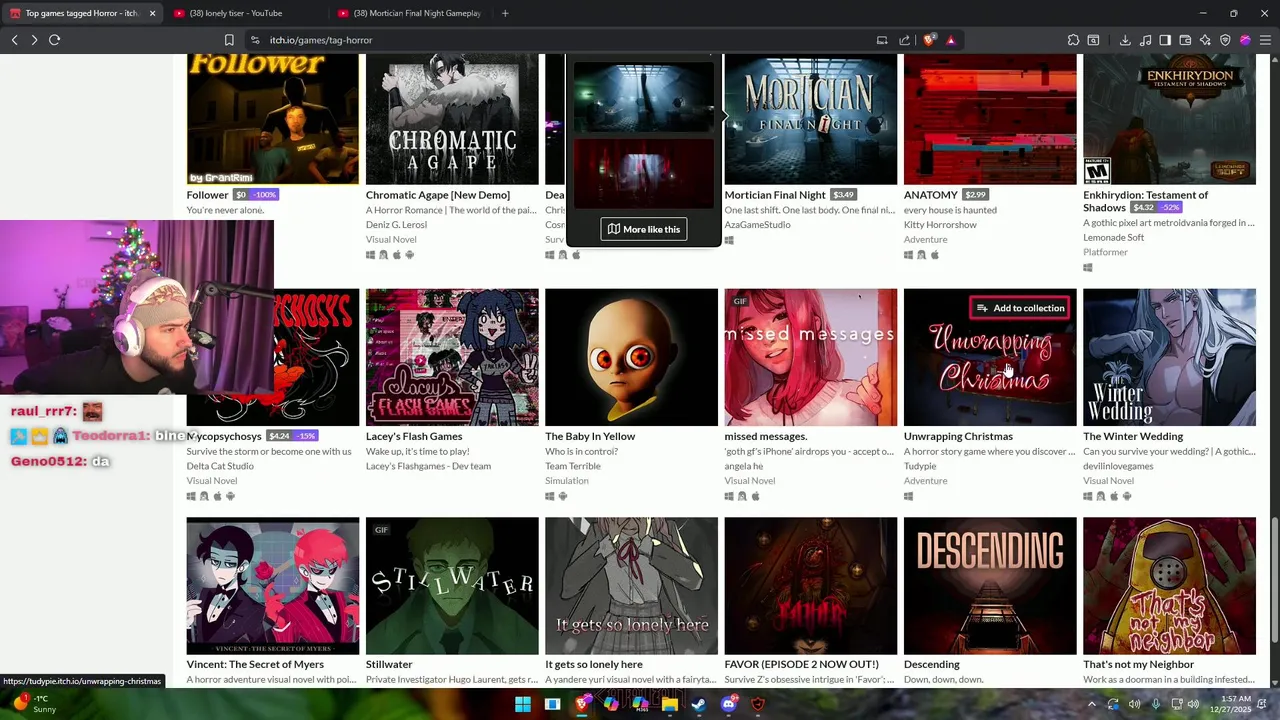
Task: Click the Mortician Final Night cover thumbnail
Action: click(x=810, y=119)
